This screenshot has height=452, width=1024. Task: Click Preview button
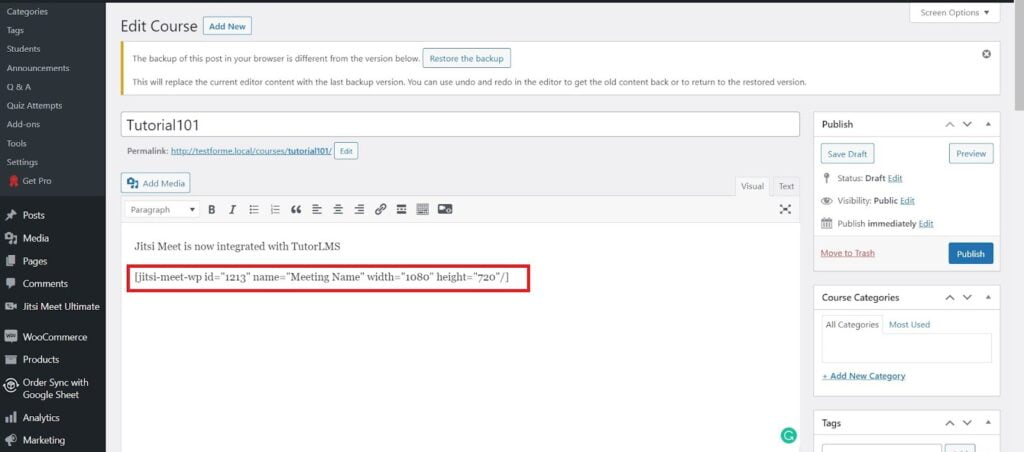point(970,153)
